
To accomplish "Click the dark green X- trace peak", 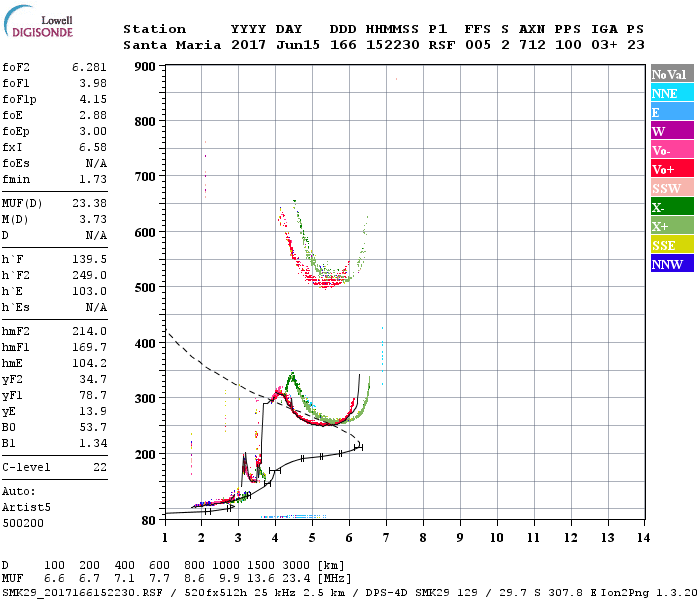I will [x=292, y=375].
